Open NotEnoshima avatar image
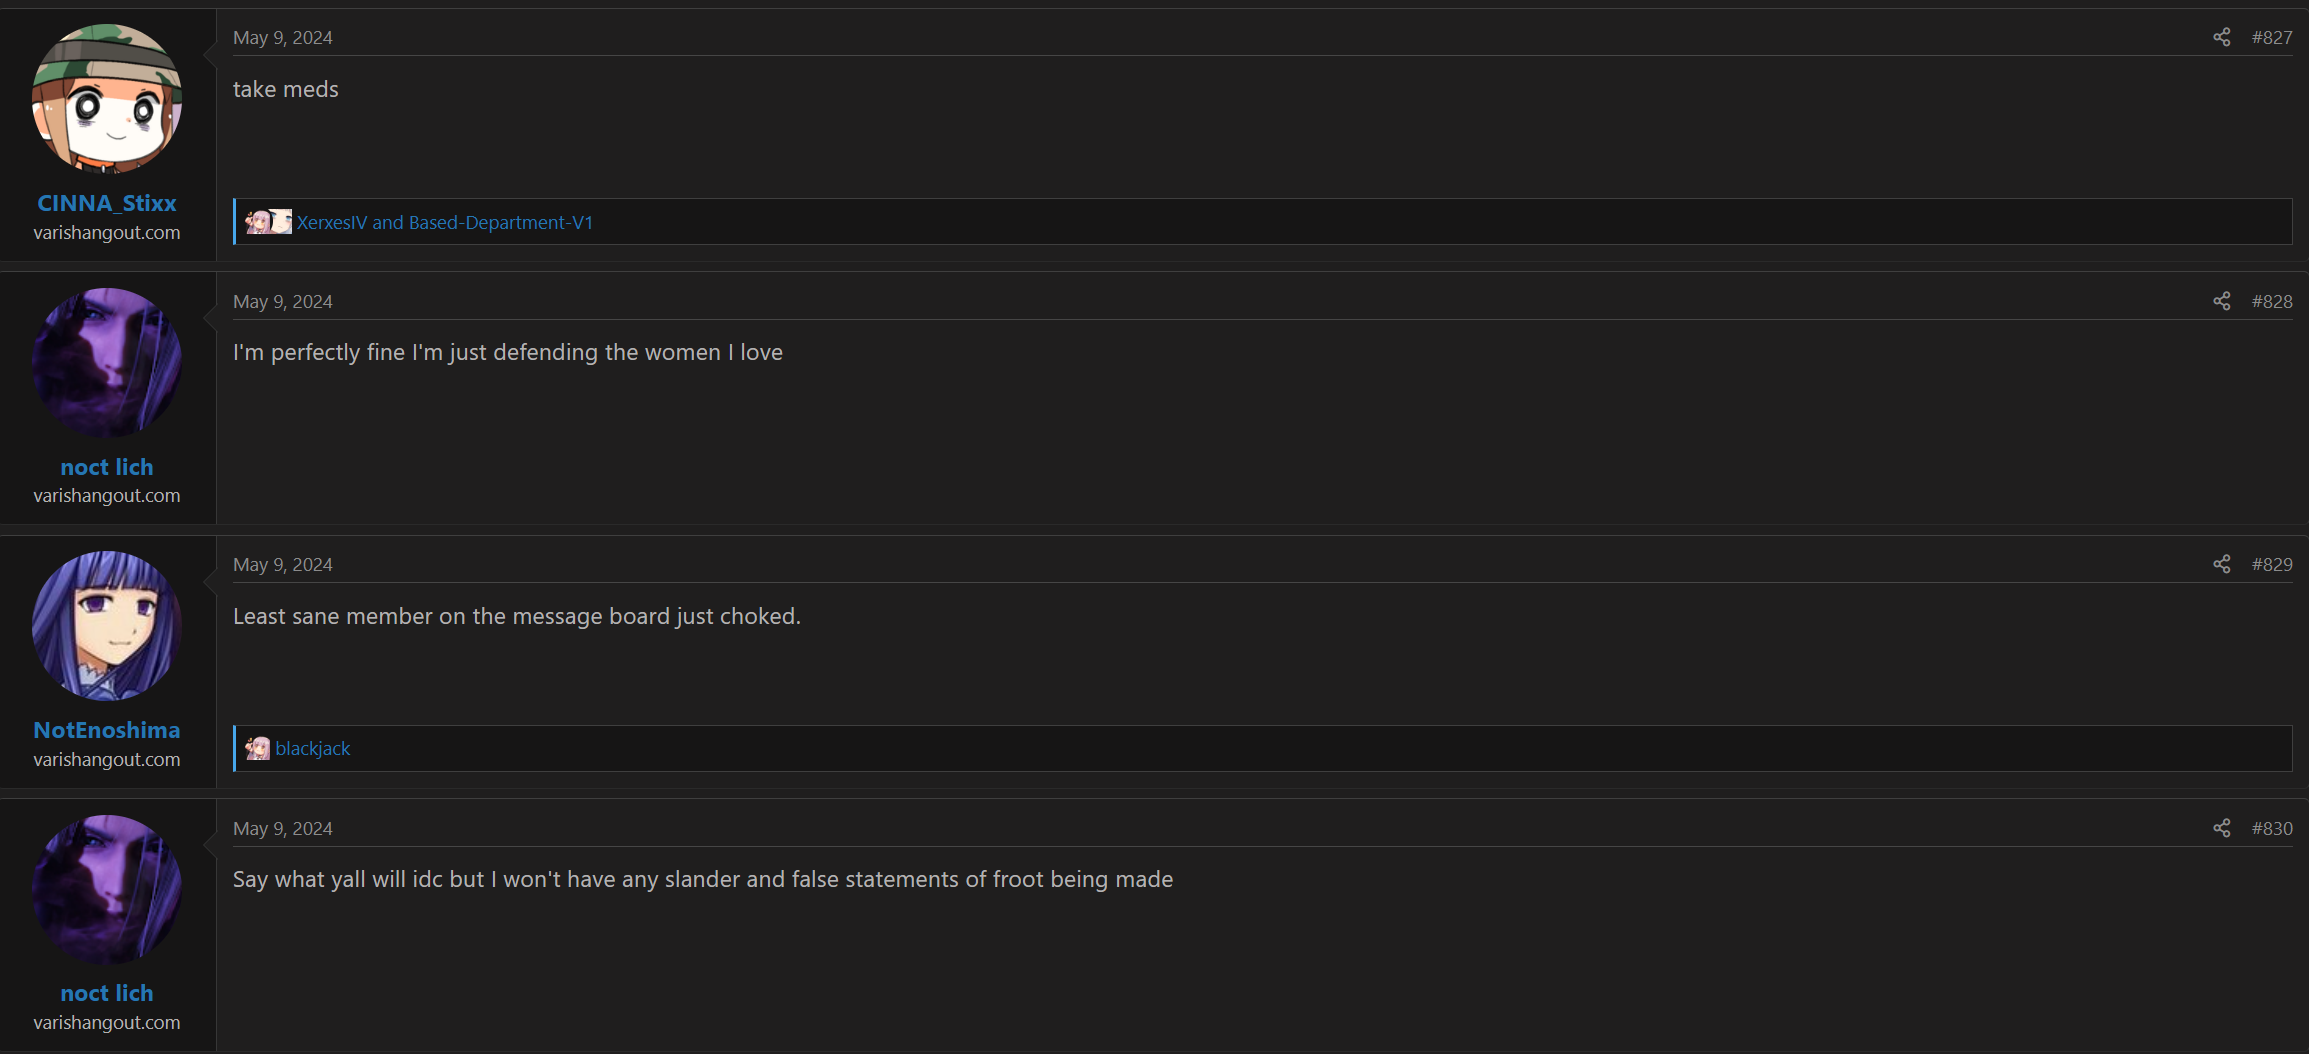 coord(107,626)
